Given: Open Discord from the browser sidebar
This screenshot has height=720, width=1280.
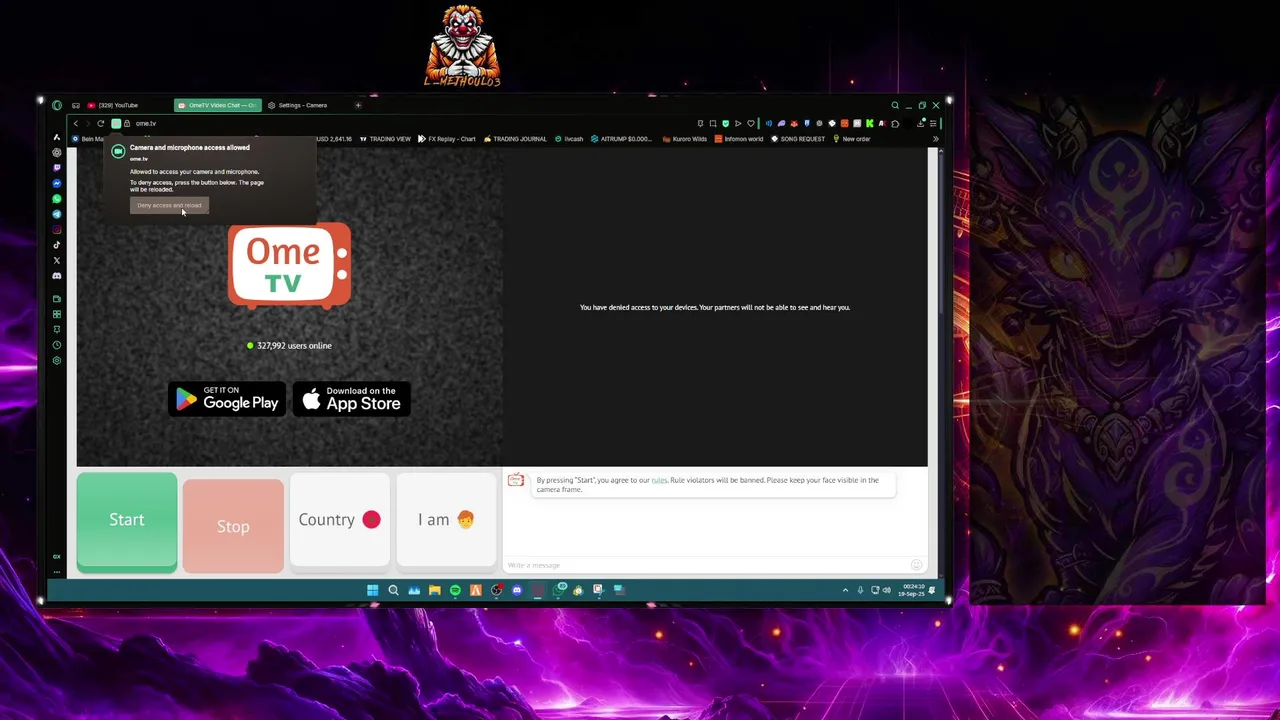Looking at the screenshot, I should tap(56, 276).
